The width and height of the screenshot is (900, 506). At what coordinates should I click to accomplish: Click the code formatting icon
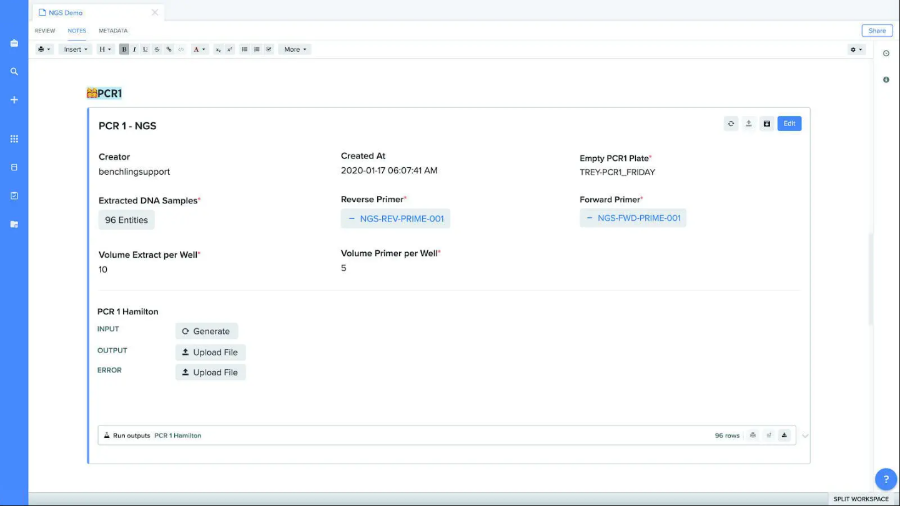pyautogui.click(x=181, y=49)
